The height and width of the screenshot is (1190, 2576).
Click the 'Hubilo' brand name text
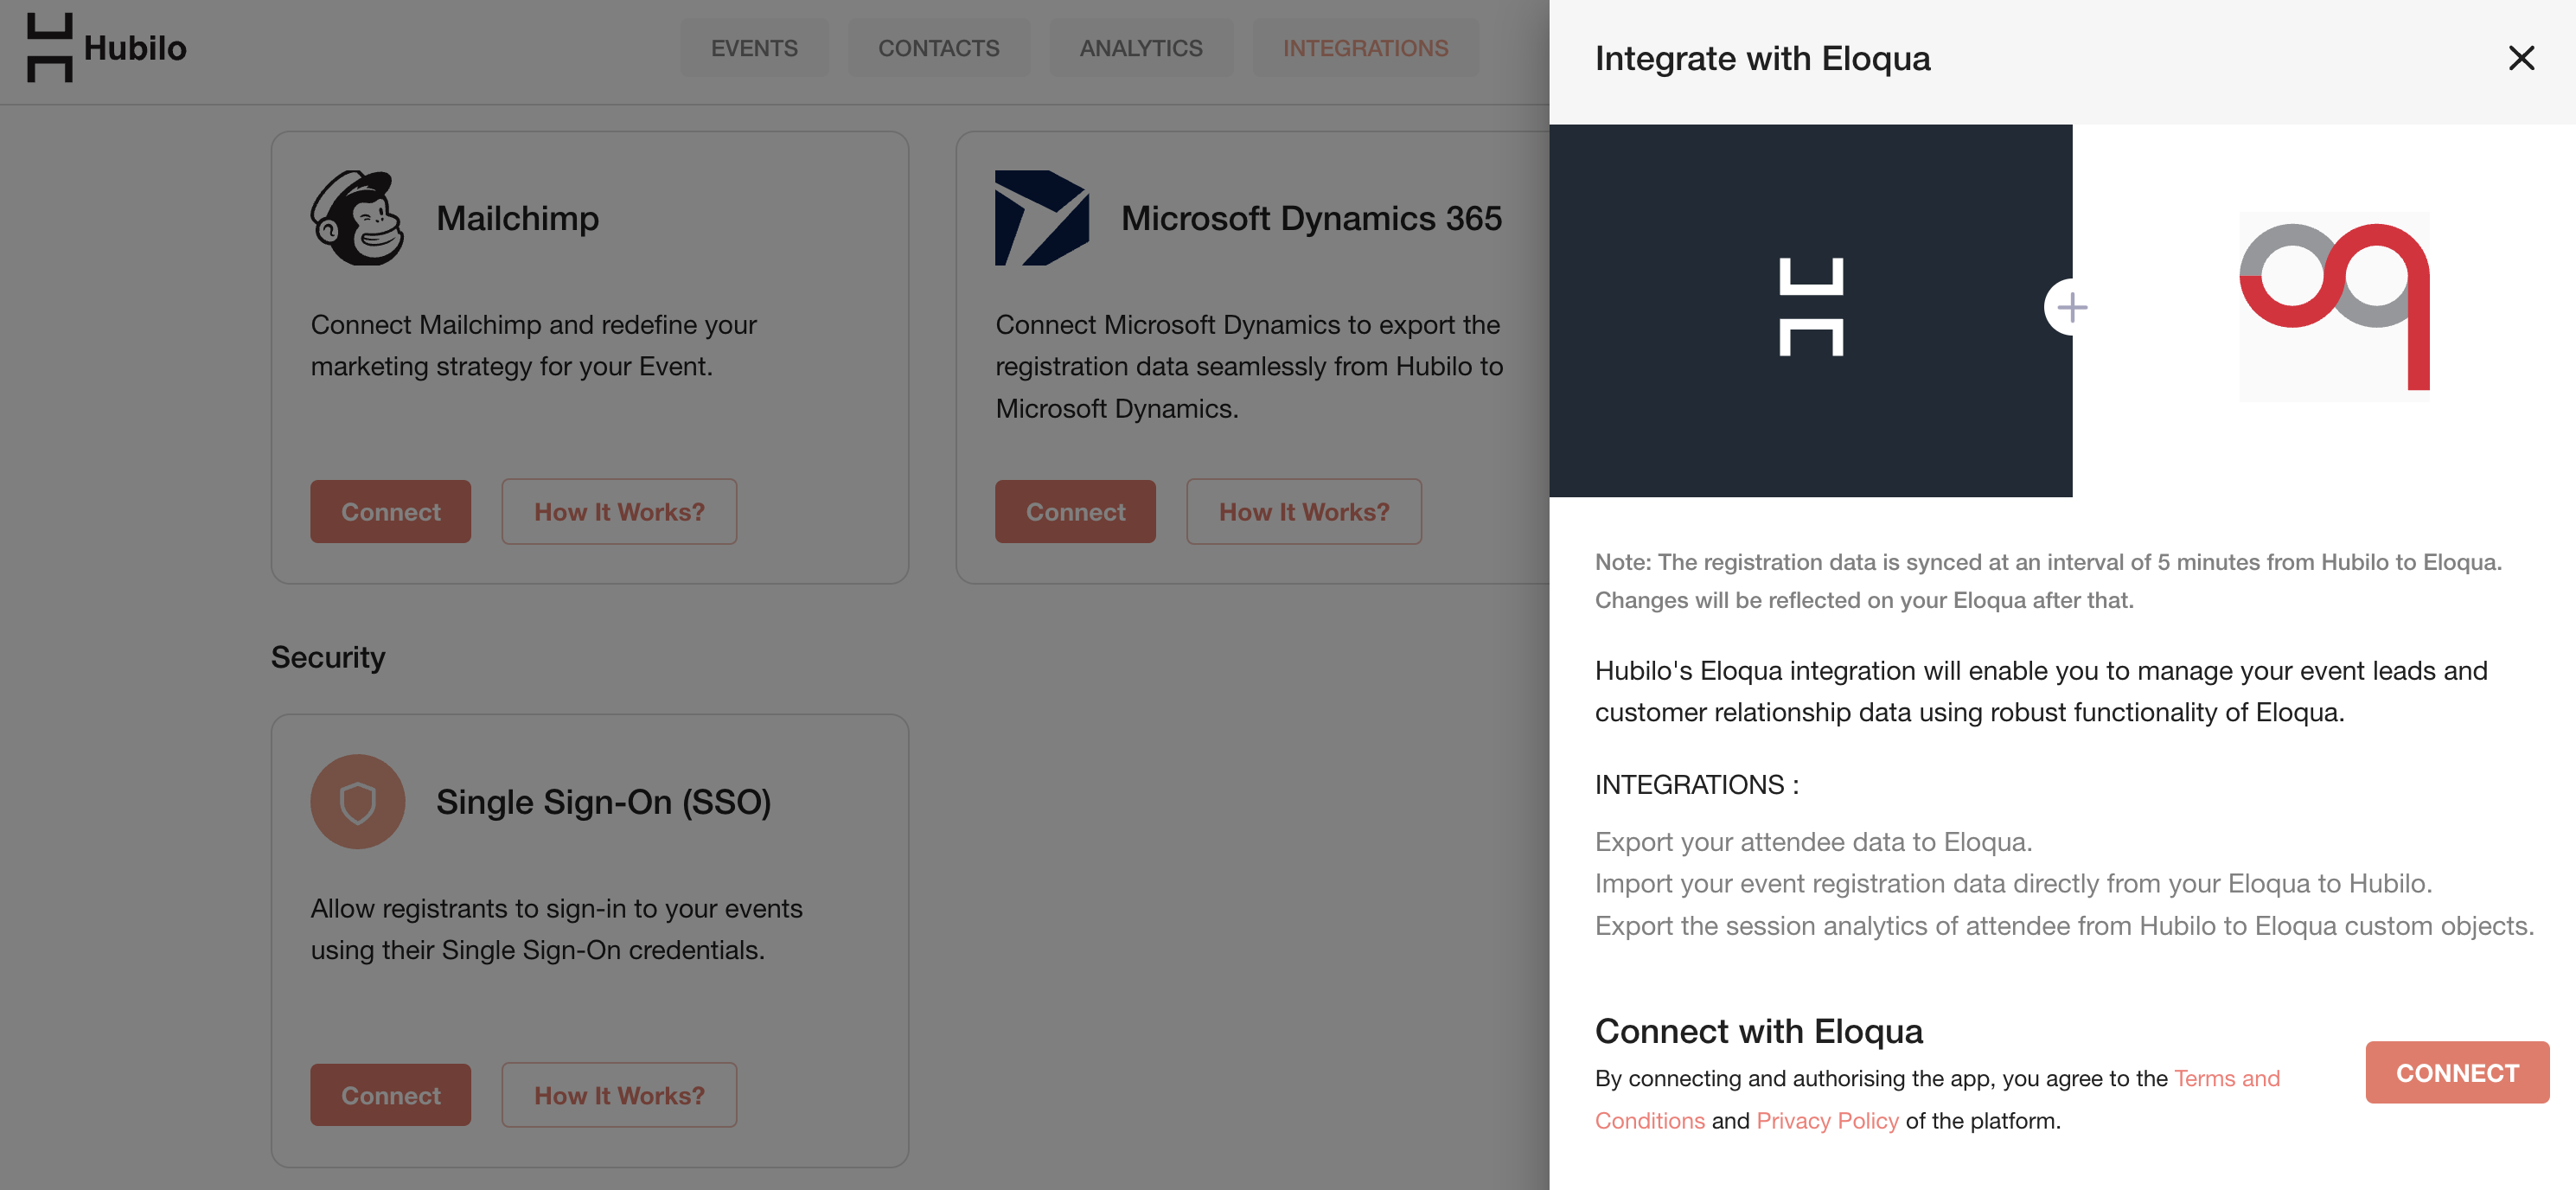(x=135, y=47)
